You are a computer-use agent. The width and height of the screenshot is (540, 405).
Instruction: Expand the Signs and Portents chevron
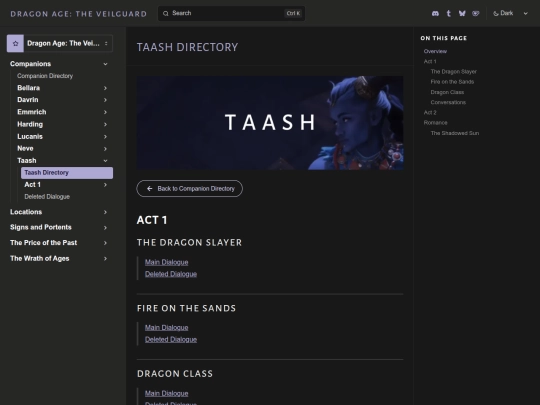coord(105,228)
